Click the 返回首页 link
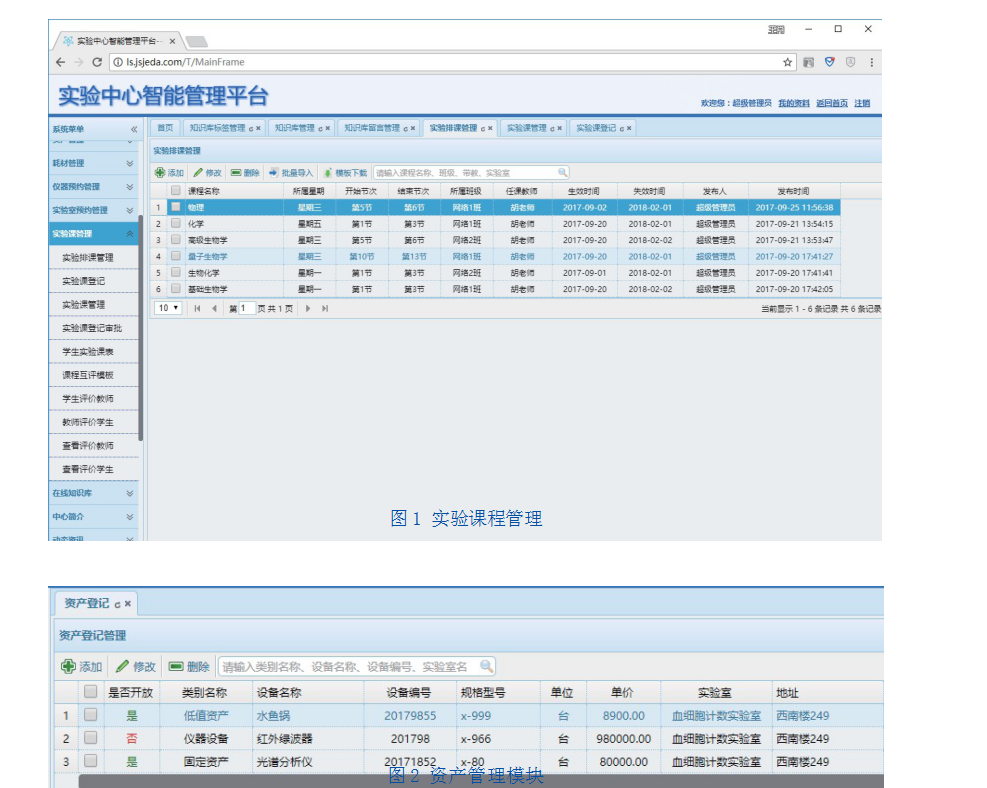Image resolution: width=987 pixels, height=788 pixels. [x=832, y=103]
